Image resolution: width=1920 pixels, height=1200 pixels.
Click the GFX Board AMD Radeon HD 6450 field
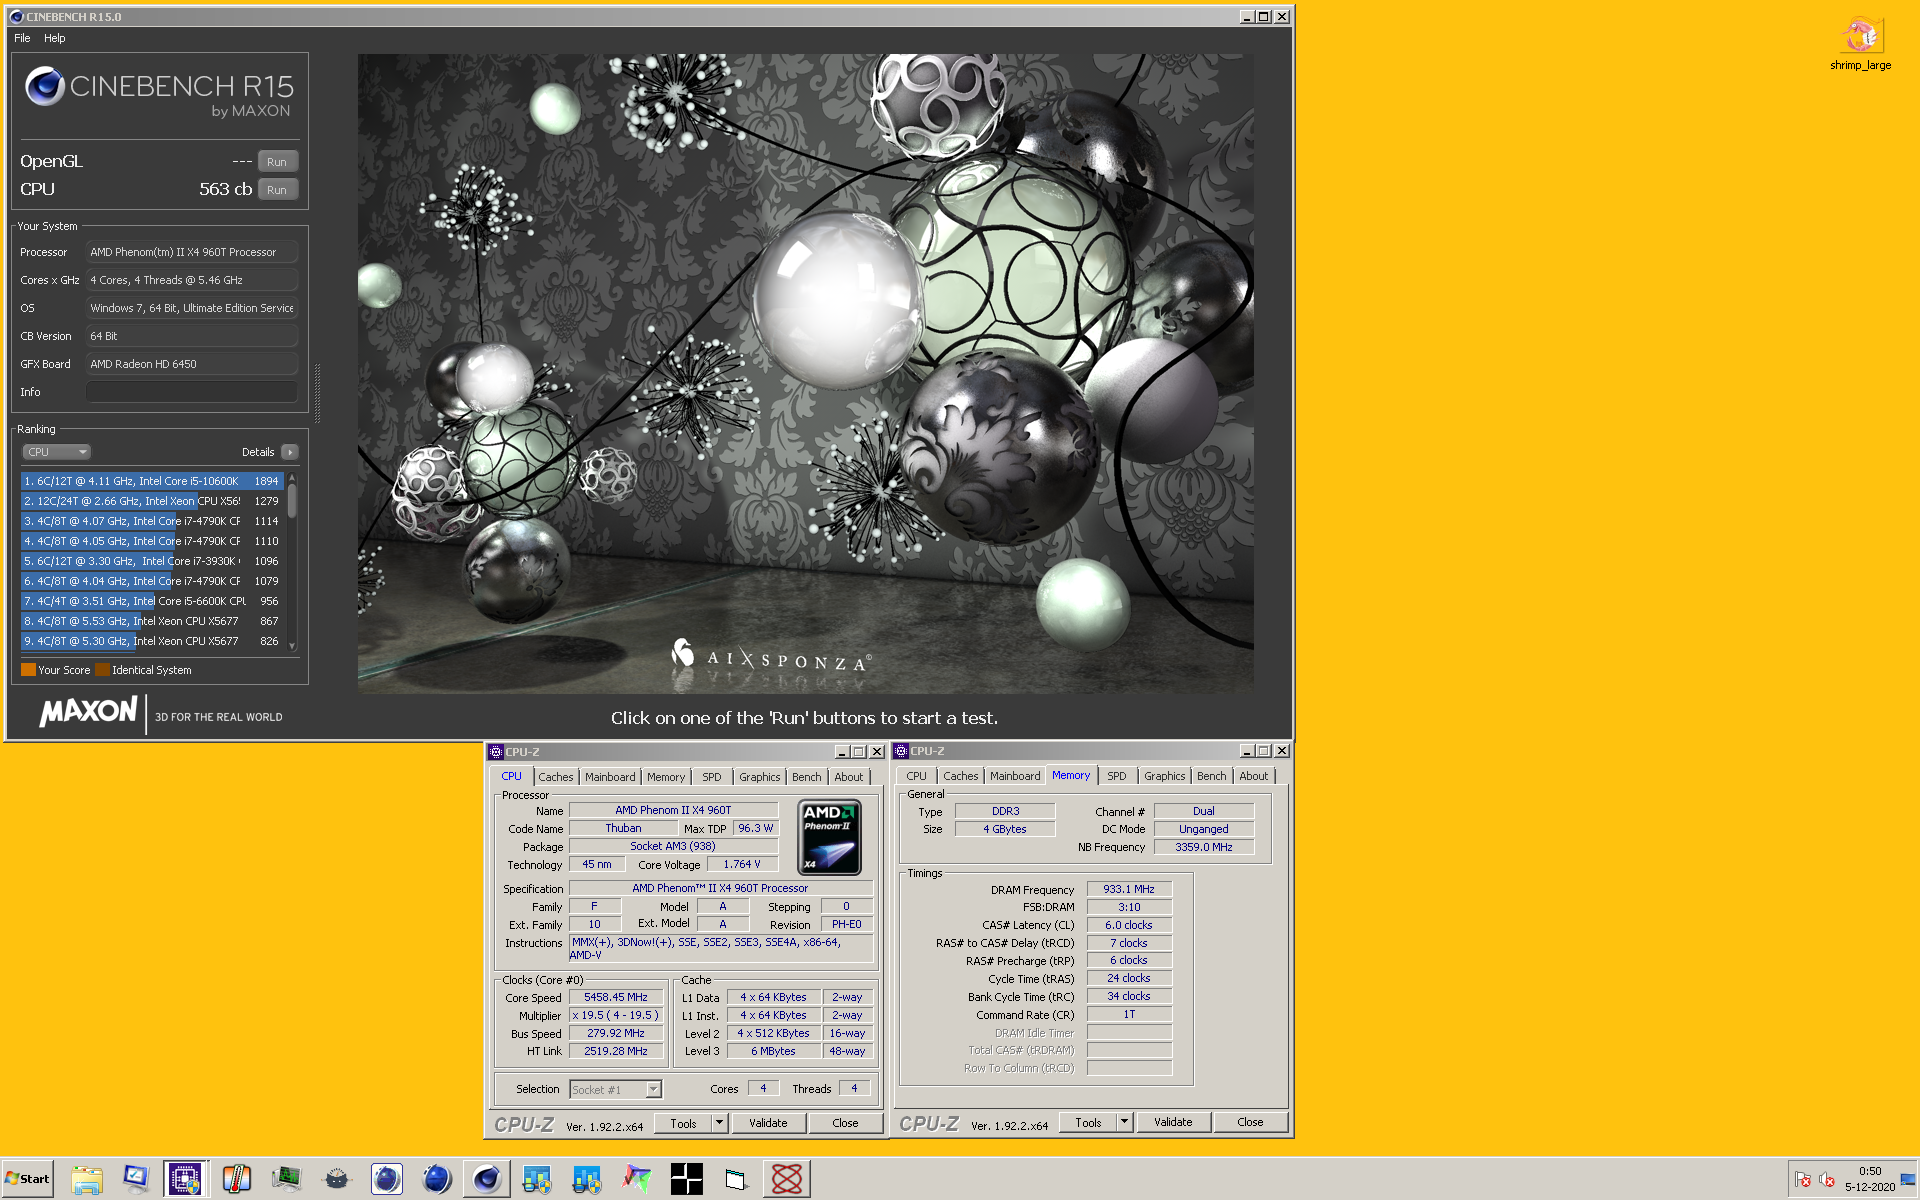click(x=192, y=364)
